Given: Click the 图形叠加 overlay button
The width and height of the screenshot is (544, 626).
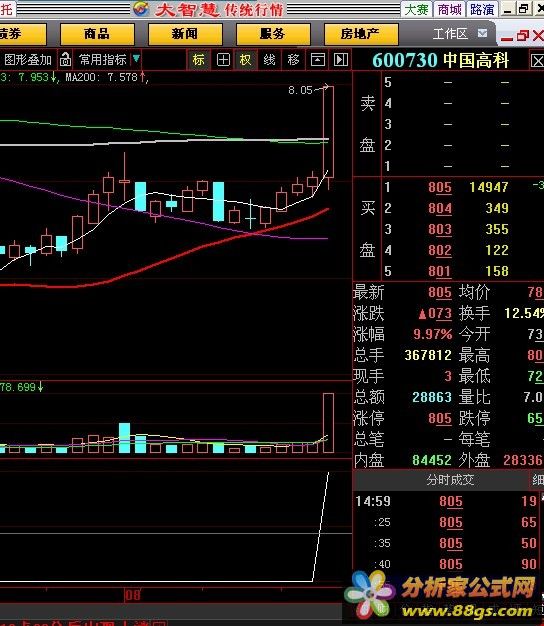Looking at the screenshot, I should pos(27,60).
